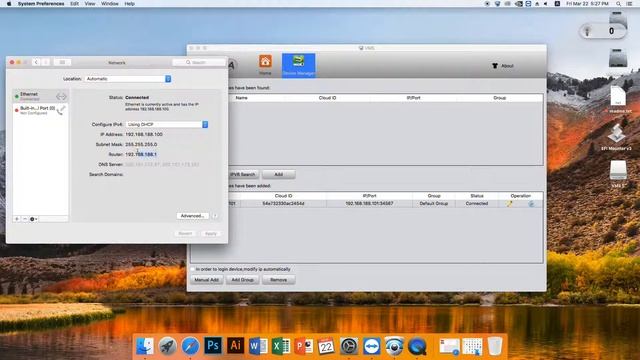Click Spotlight search icon in menu bar
Screen dimensions: 640x360
point(619,4)
